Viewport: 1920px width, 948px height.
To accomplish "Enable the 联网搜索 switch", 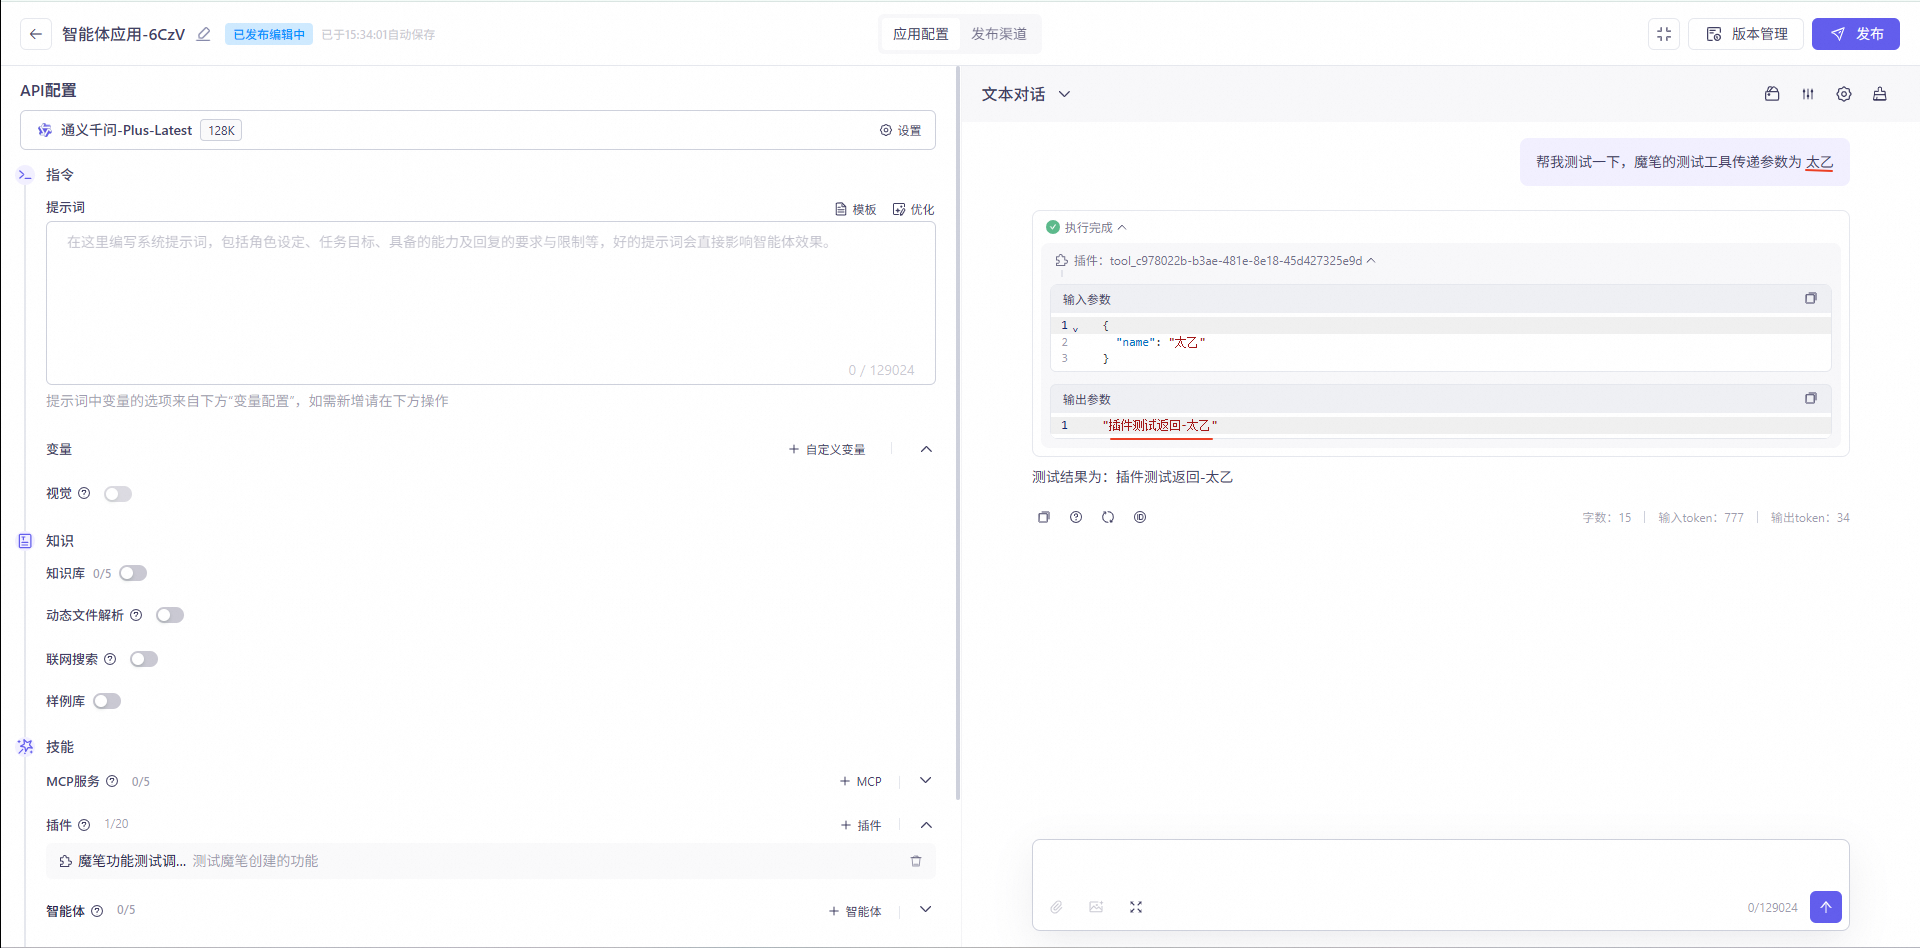I will 144,659.
